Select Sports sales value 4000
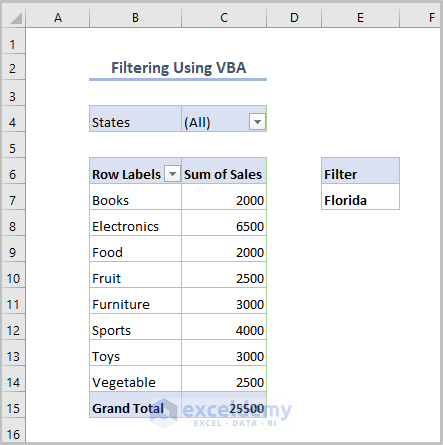The width and height of the screenshot is (443, 445). tap(224, 327)
